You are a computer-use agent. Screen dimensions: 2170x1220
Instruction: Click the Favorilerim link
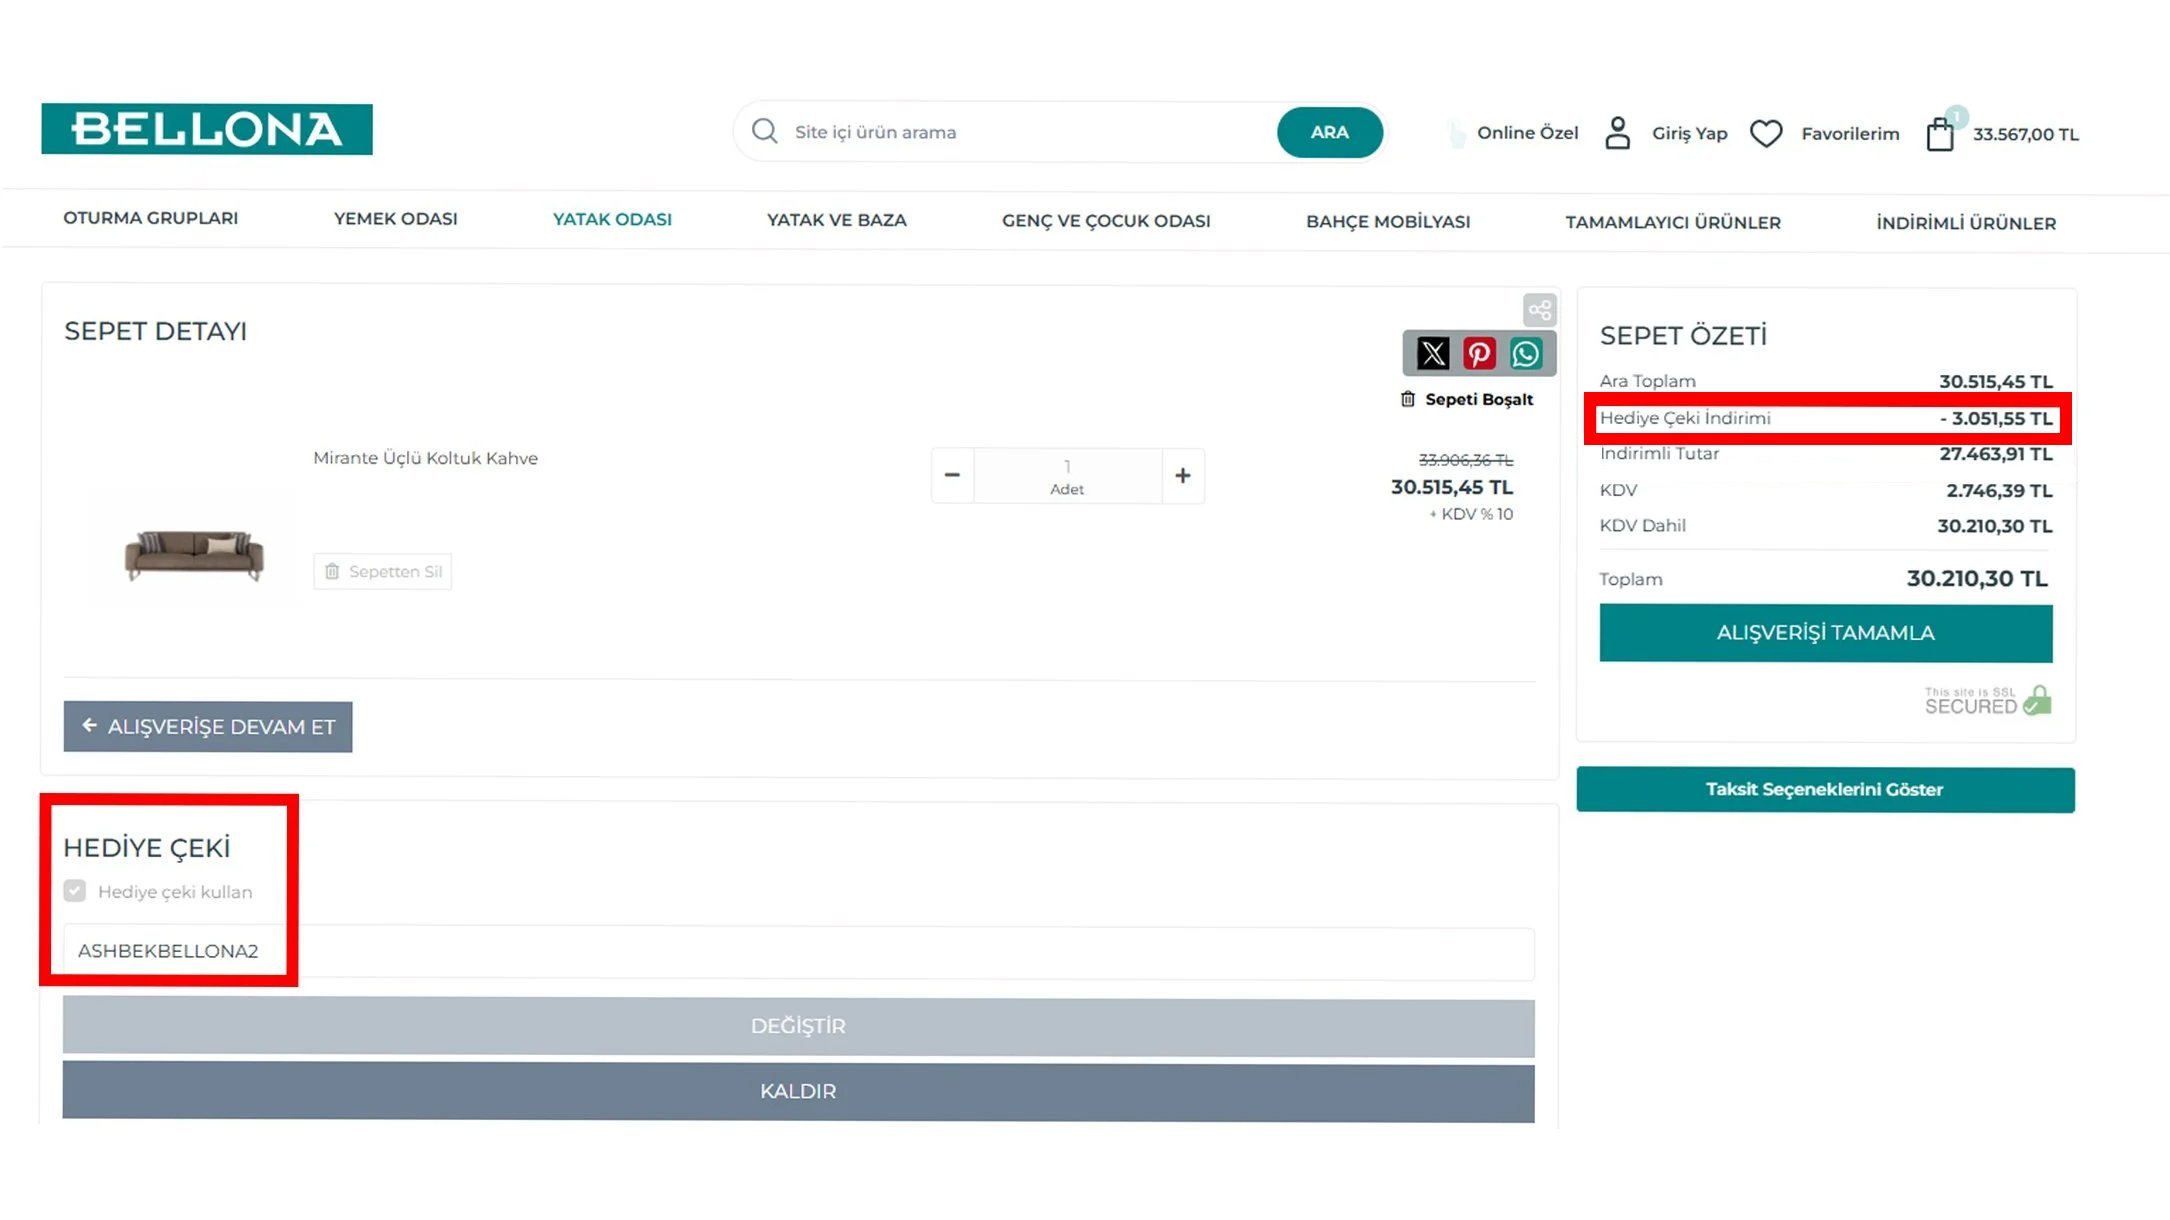(1850, 133)
